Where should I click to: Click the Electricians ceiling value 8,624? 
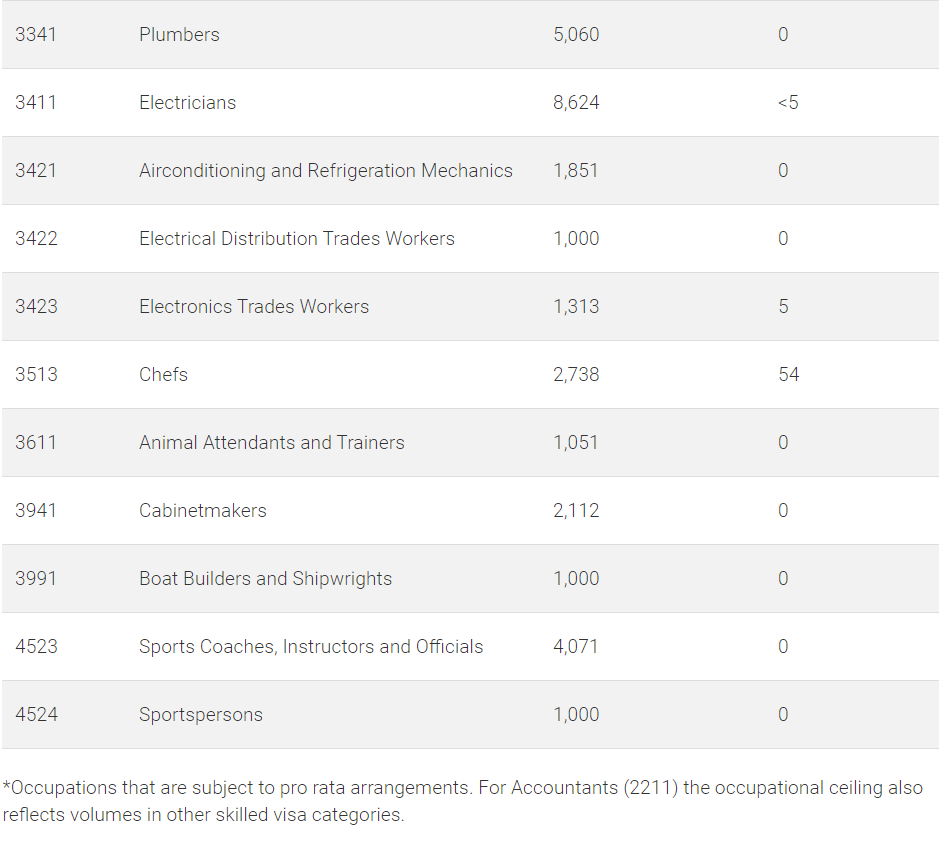pos(576,103)
